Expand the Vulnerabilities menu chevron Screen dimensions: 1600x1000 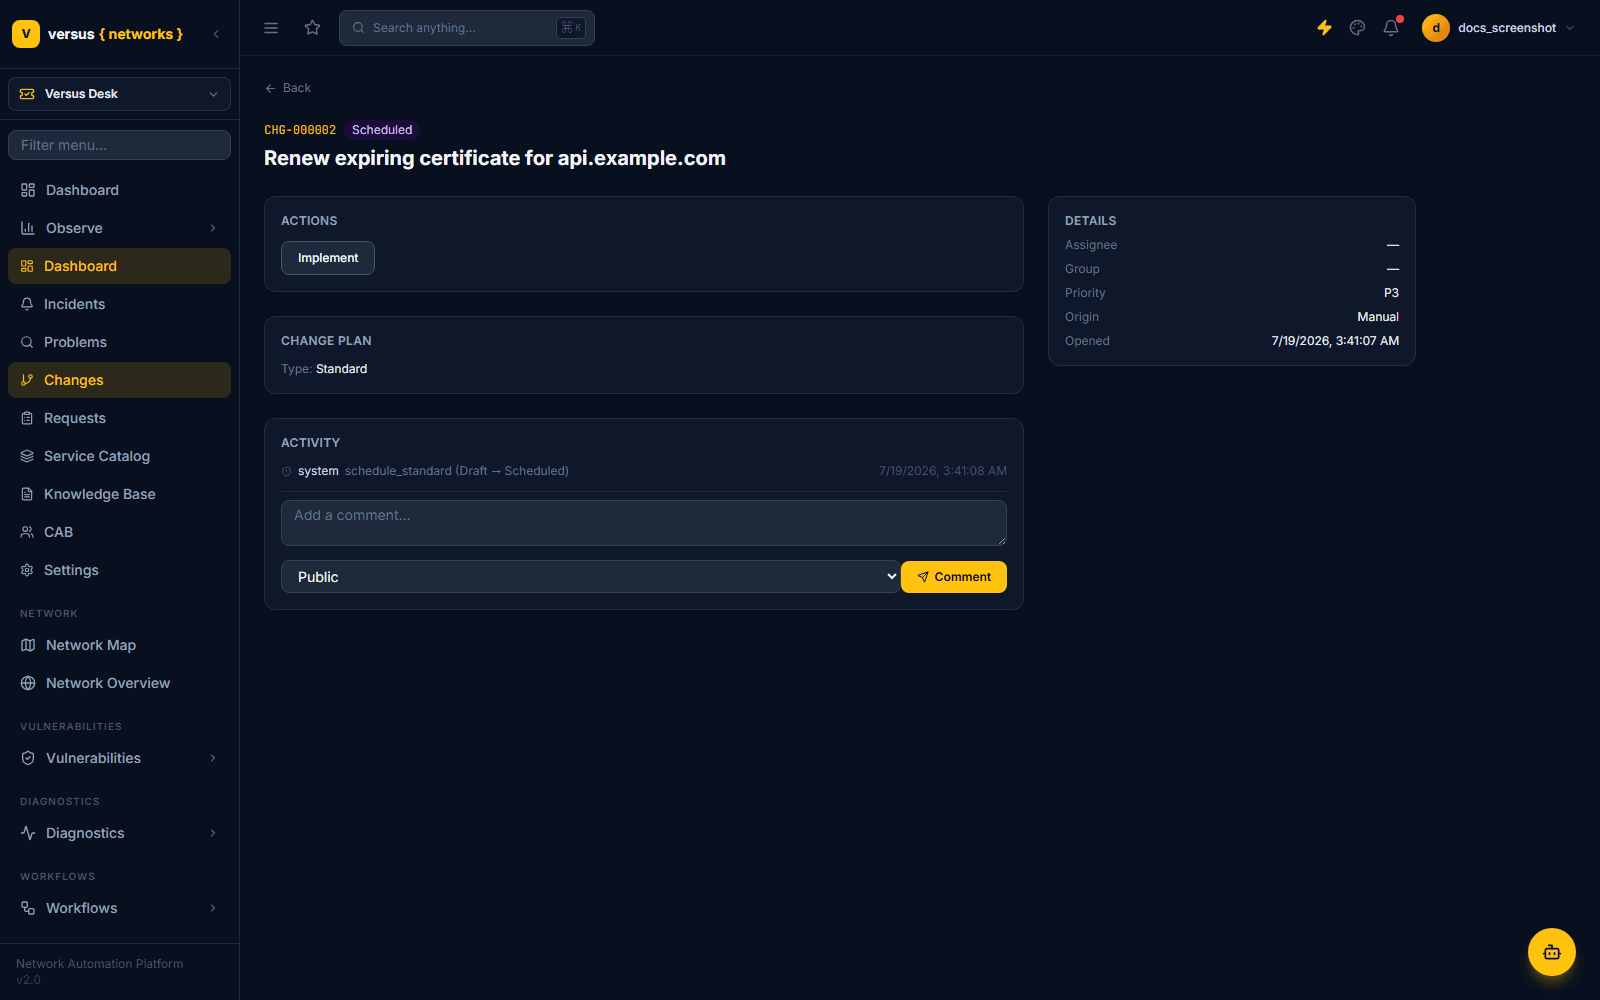click(213, 758)
